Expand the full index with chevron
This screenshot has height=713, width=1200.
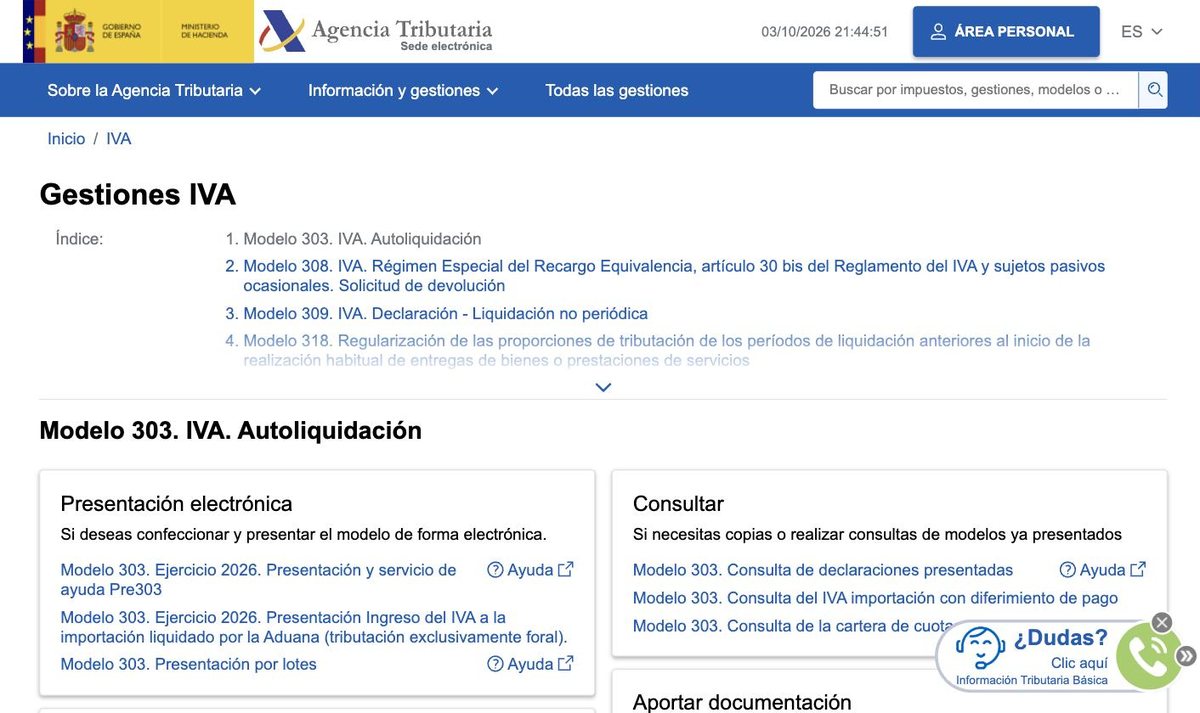603,387
